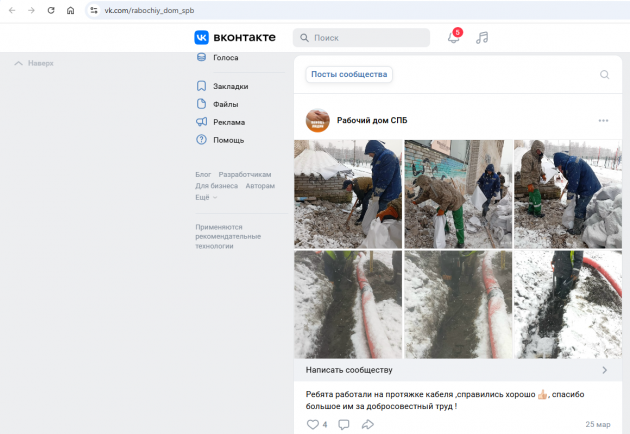Open Закладки in the sidebar
Image resolution: width=630 pixels, height=434 pixels.
[x=230, y=86]
